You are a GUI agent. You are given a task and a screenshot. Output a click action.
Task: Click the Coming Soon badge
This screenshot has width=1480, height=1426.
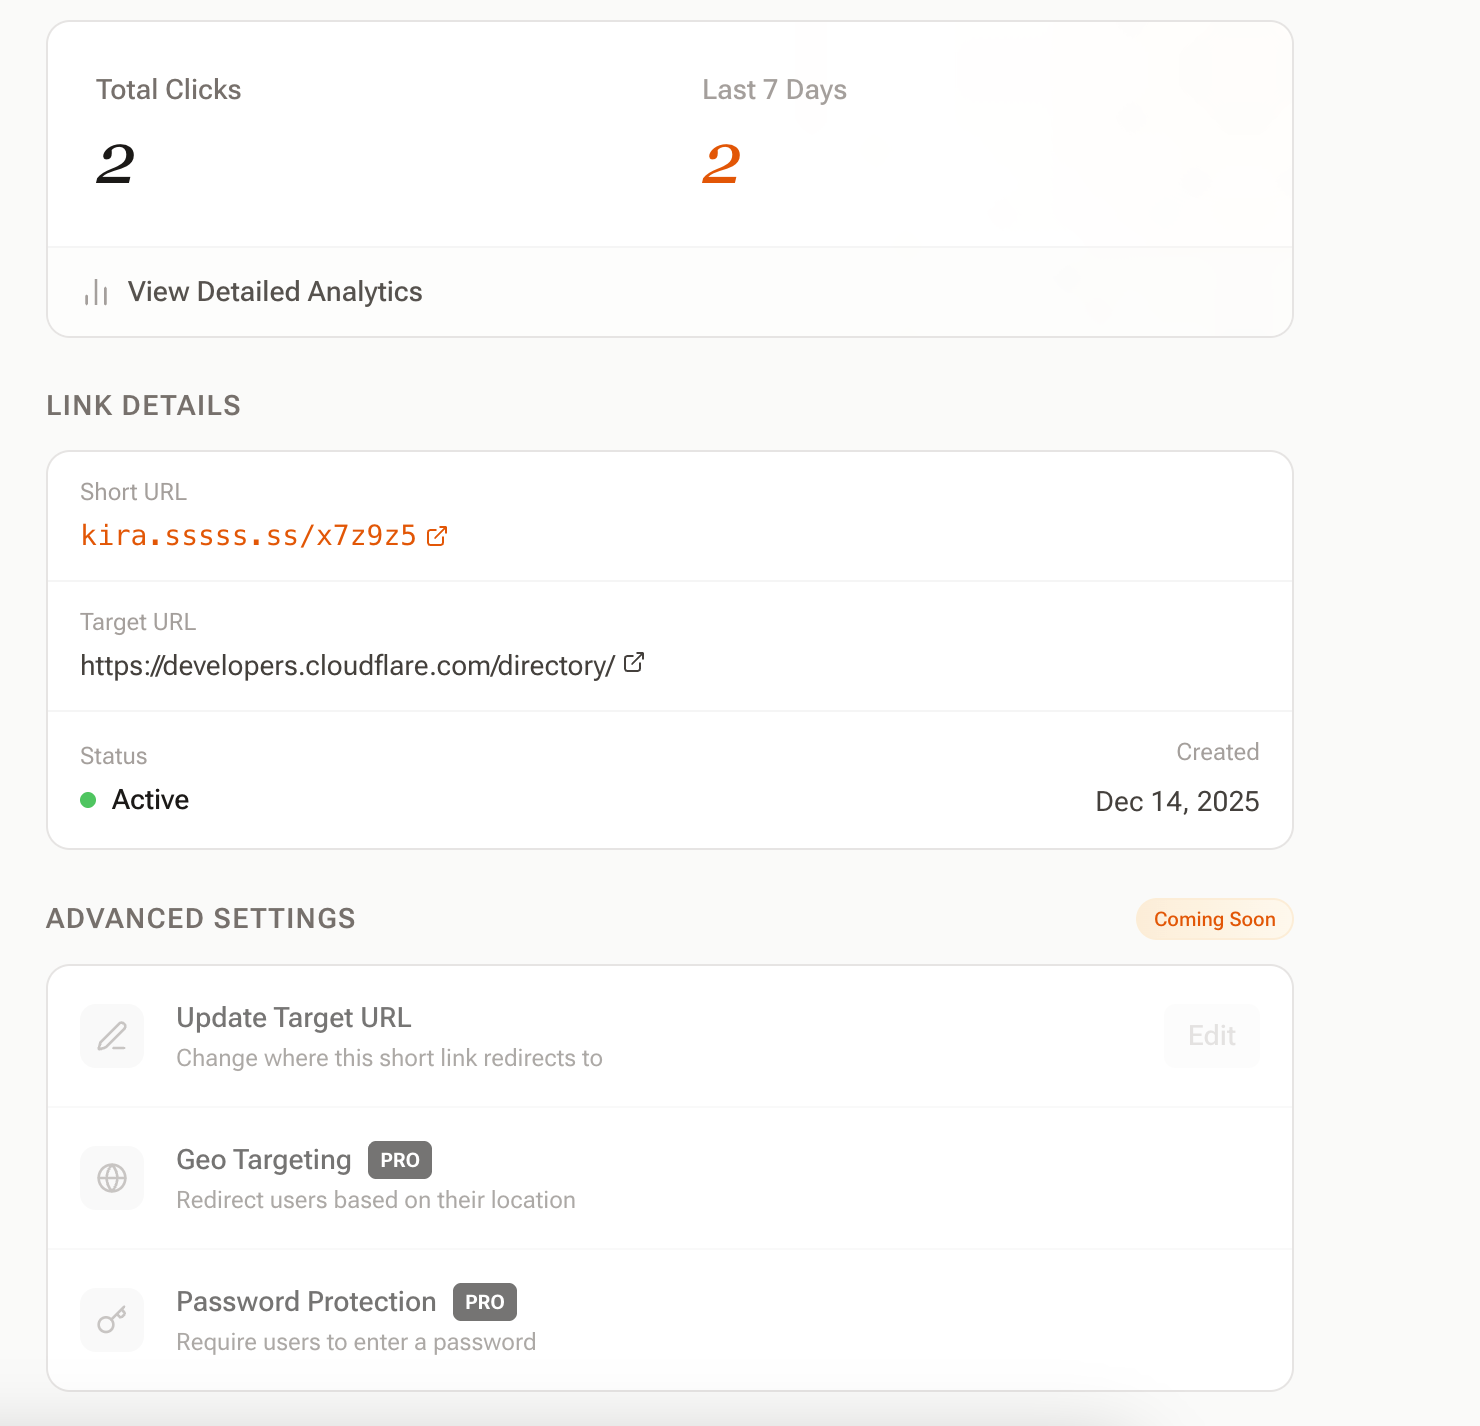click(1214, 919)
